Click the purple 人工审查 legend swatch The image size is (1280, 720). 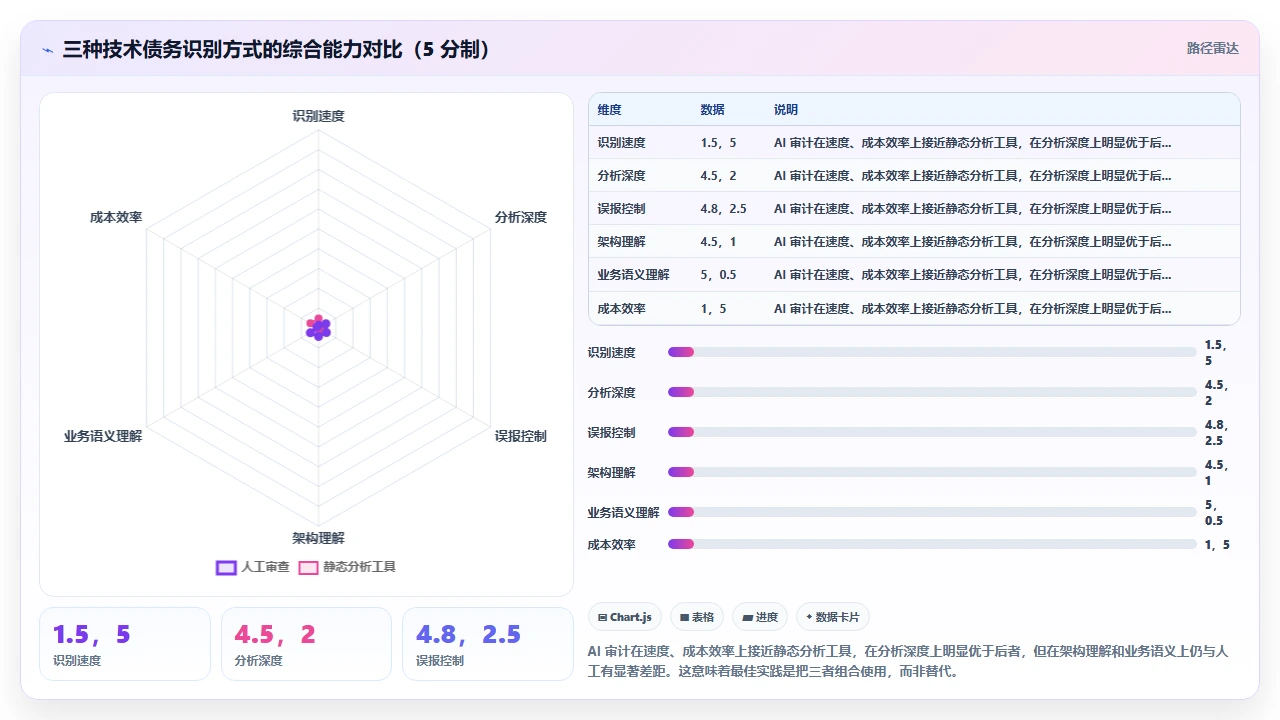[226, 567]
